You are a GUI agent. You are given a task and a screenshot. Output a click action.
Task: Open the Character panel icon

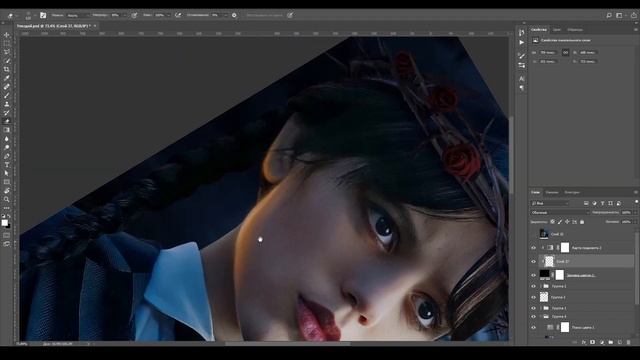coord(522,78)
